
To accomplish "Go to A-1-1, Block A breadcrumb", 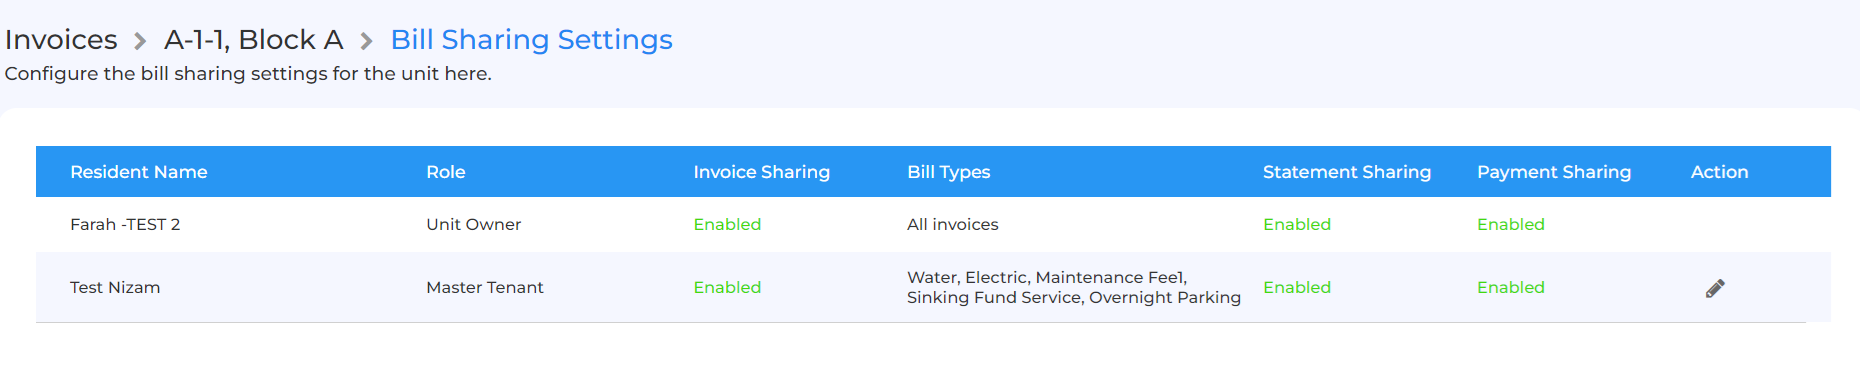I will (x=253, y=39).
